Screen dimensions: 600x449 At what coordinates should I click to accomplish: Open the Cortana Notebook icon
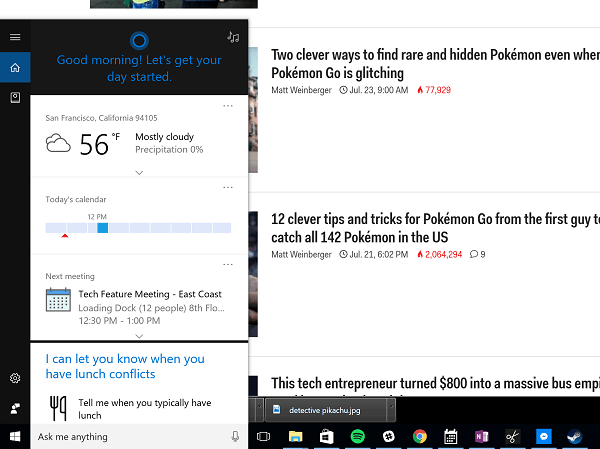click(x=15, y=98)
